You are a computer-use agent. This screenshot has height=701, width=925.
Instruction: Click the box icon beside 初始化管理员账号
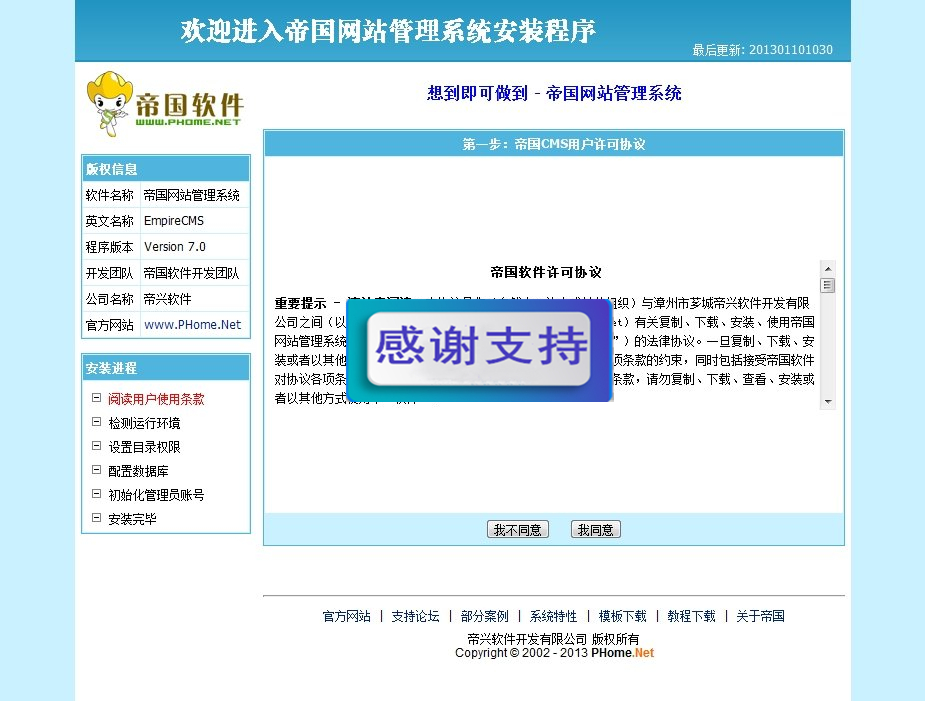96,494
